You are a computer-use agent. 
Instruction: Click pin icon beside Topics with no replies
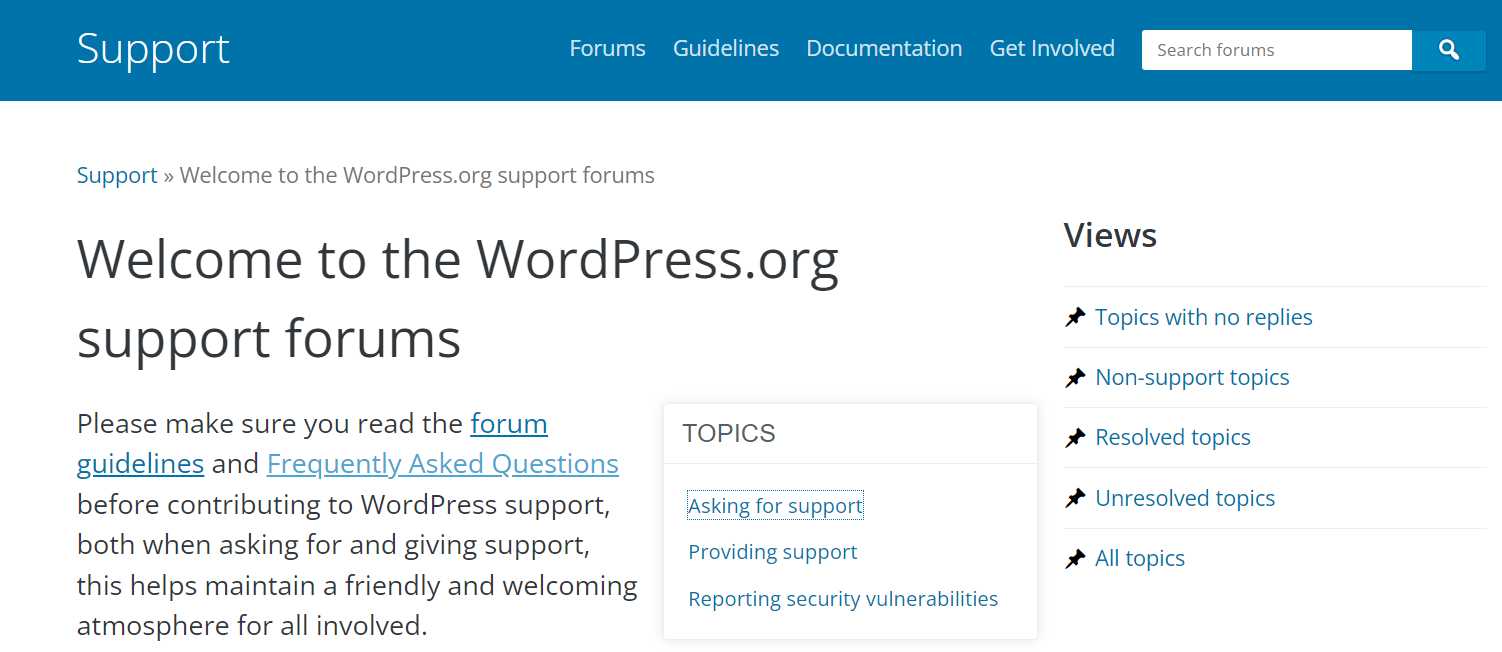[1075, 318]
